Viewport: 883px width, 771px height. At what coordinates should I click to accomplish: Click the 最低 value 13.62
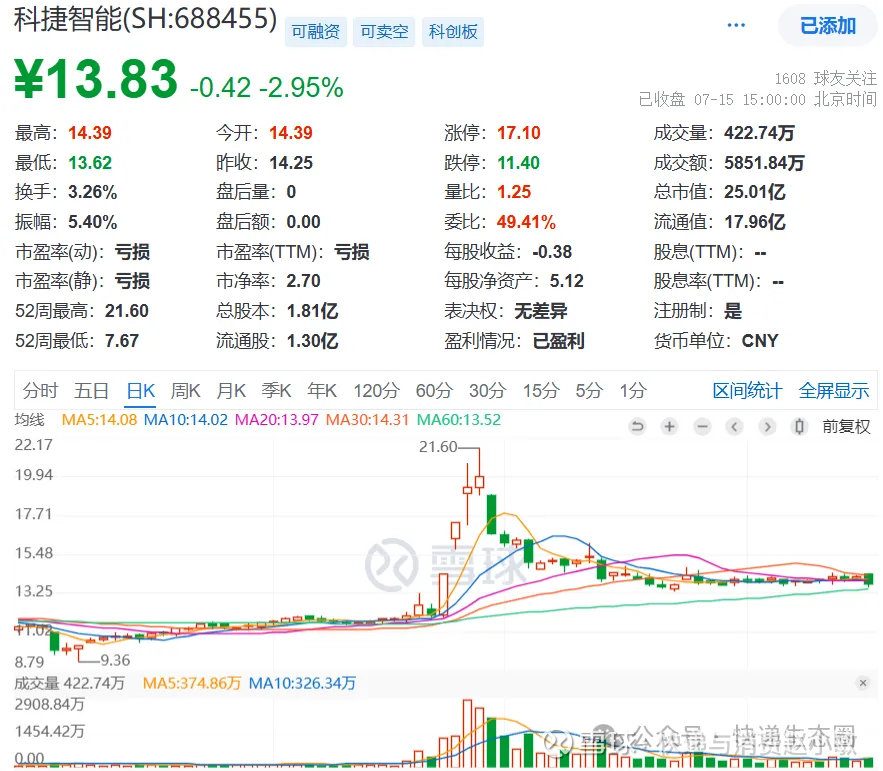pos(90,163)
